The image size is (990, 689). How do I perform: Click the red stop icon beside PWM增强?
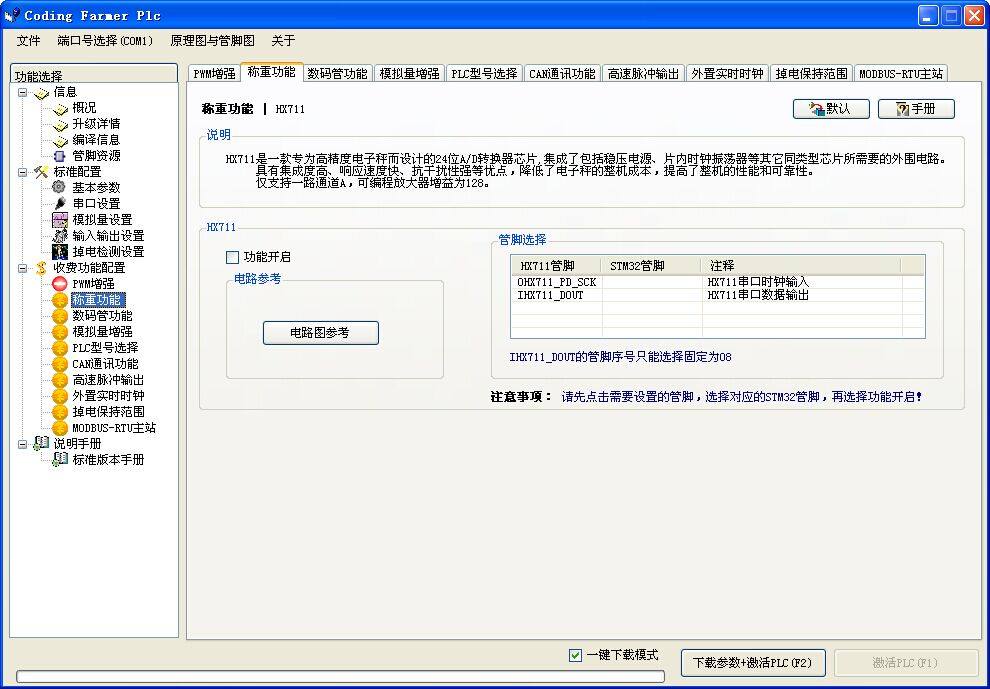(x=60, y=284)
